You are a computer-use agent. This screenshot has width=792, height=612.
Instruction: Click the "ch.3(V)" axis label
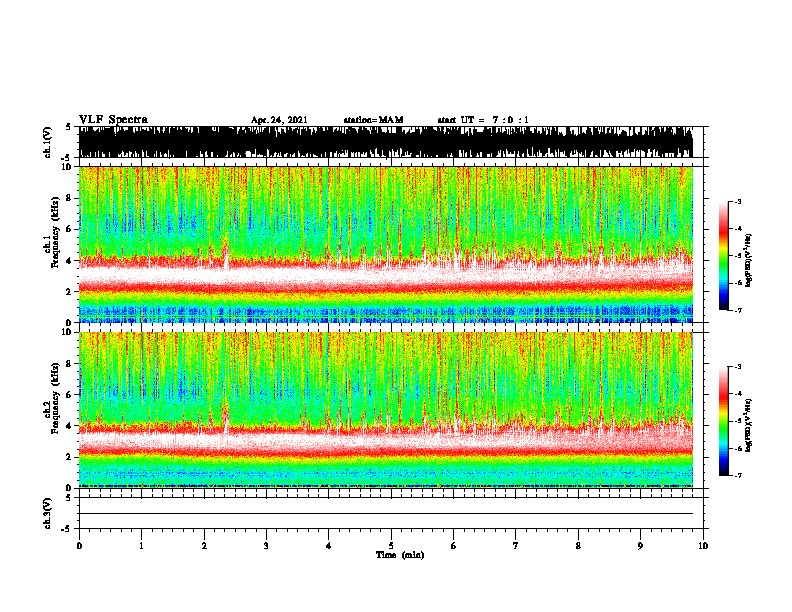pos(48,513)
